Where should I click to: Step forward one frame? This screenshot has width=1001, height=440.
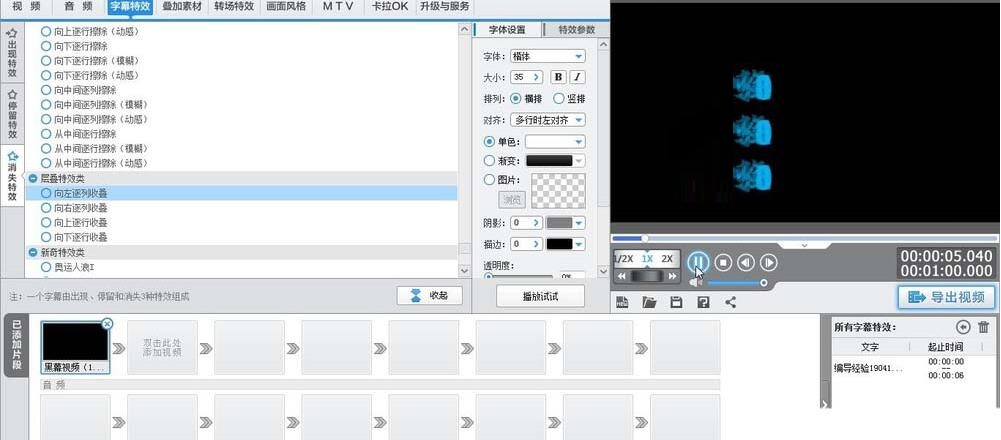769,262
